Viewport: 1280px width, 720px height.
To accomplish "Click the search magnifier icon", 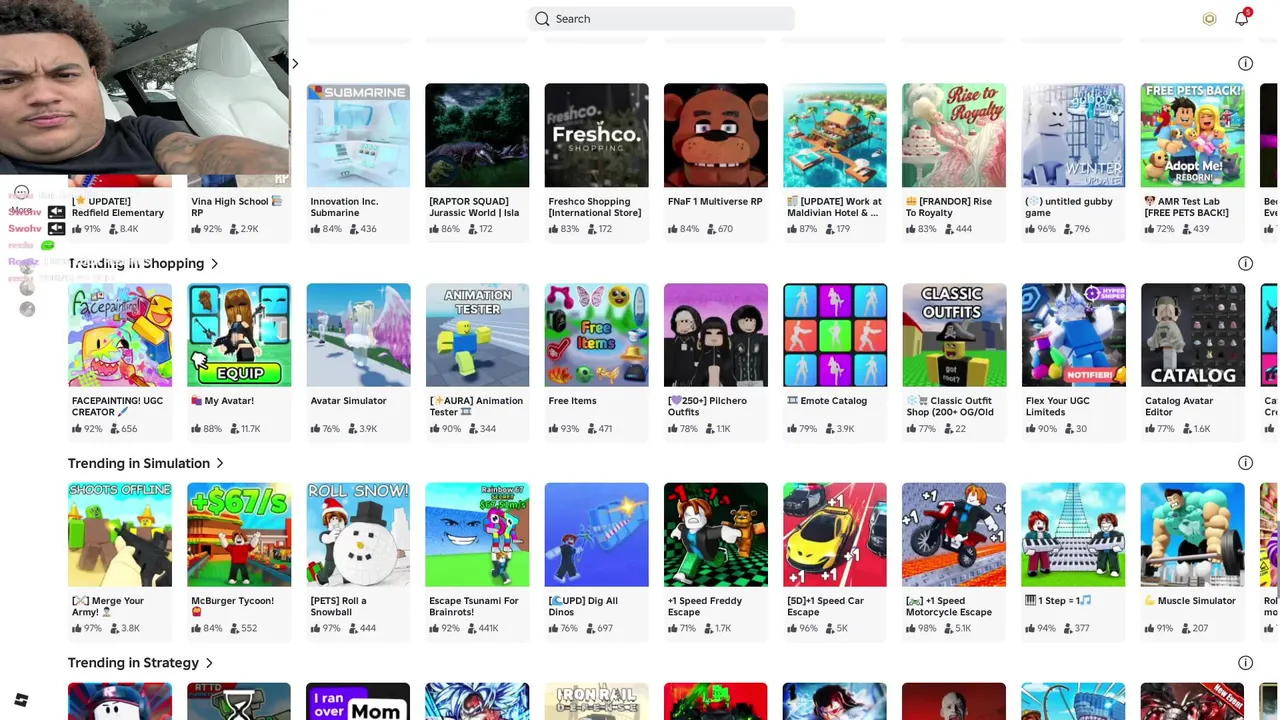I will tap(542, 19).
